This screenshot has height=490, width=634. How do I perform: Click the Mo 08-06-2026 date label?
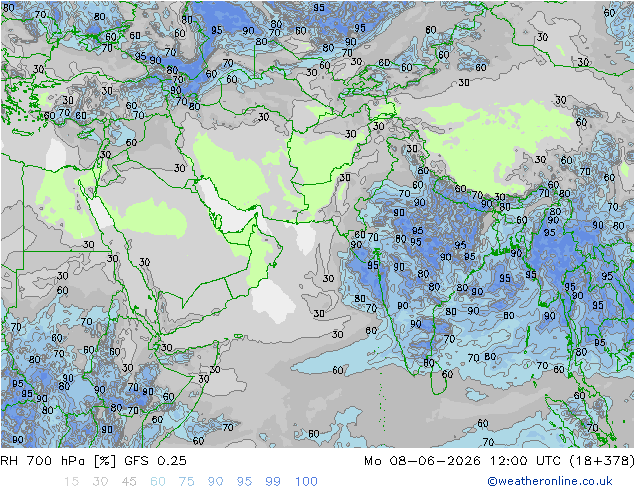click(x=423, y=461)
